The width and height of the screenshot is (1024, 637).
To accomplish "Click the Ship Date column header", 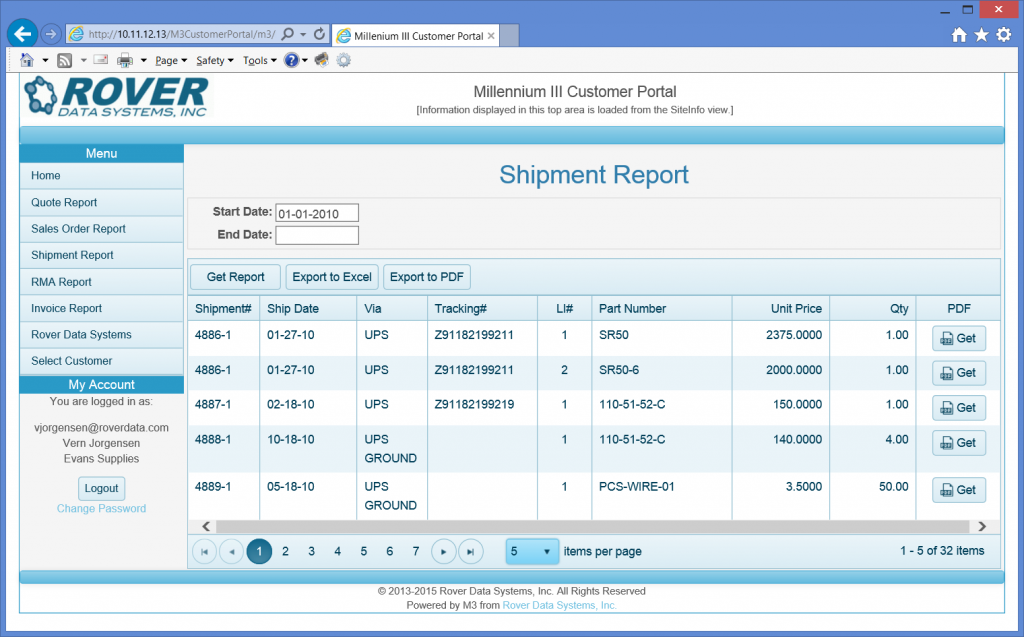I will click(308, 308).
